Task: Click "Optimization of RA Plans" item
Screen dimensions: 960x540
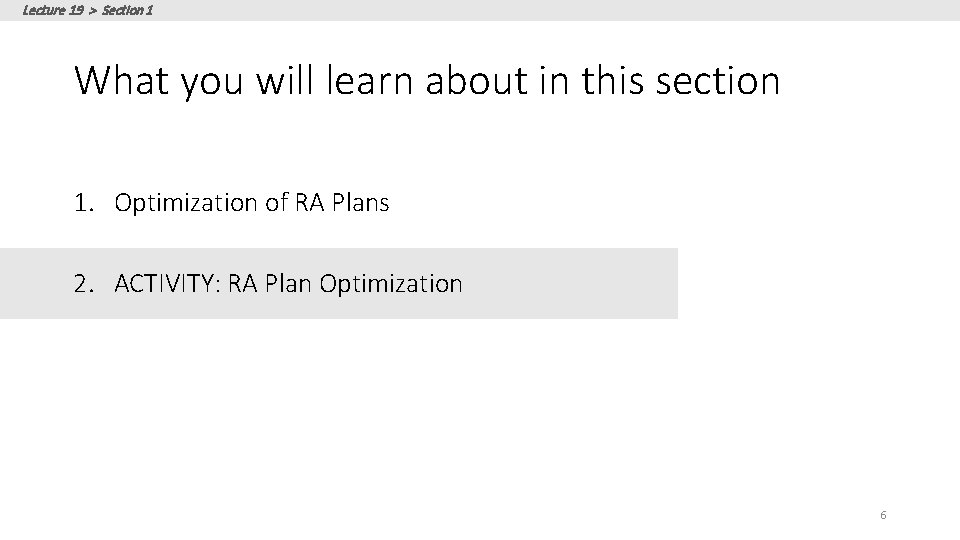Action: [x=252, y=203]
